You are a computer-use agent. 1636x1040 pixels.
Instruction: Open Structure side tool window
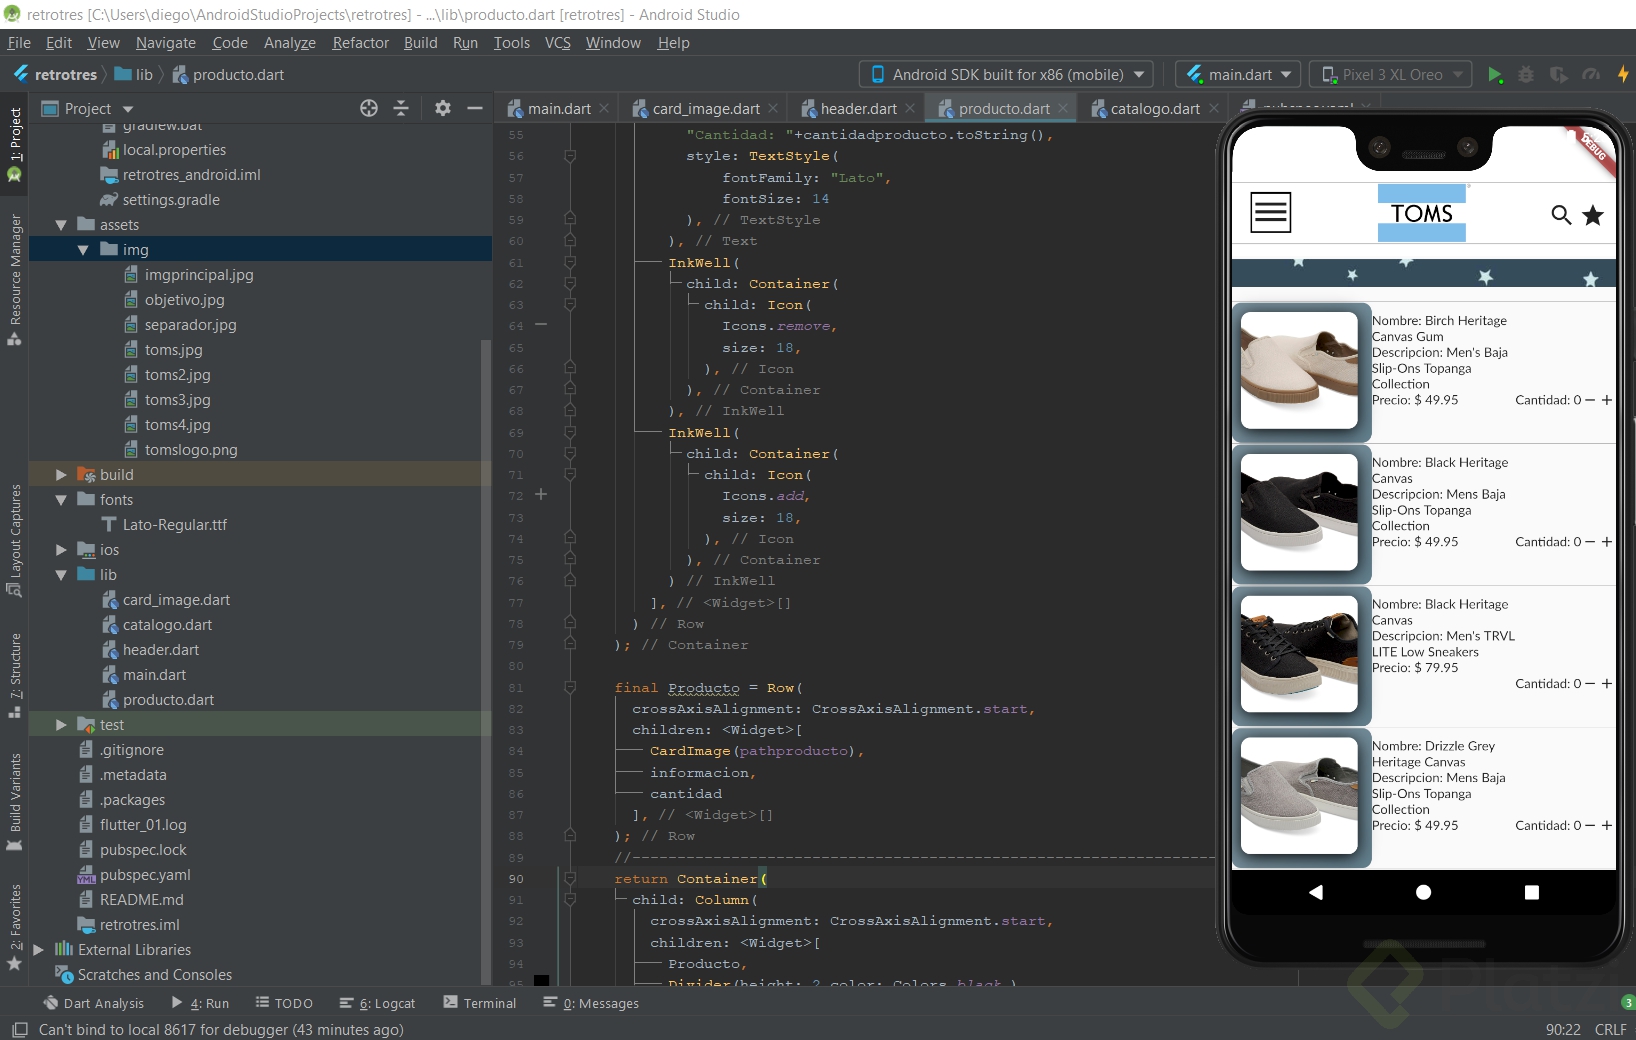[x=15, y=675]
